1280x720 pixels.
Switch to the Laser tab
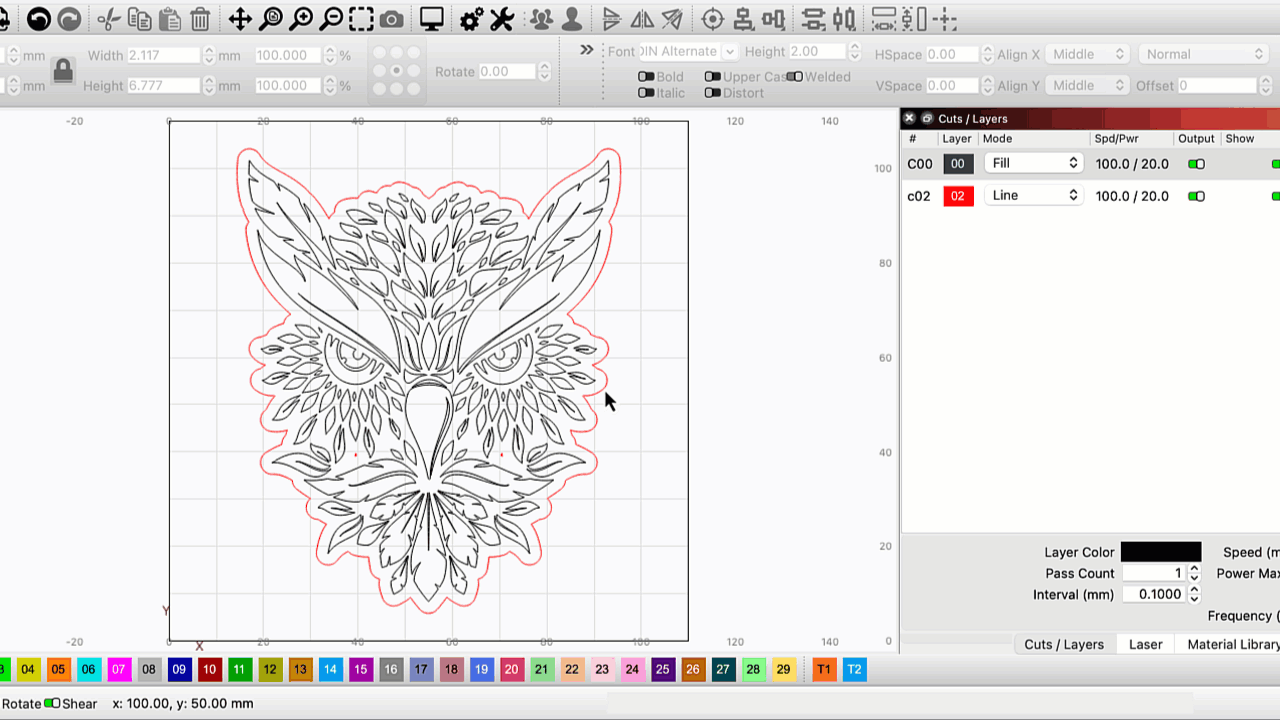coord(1145,644)
